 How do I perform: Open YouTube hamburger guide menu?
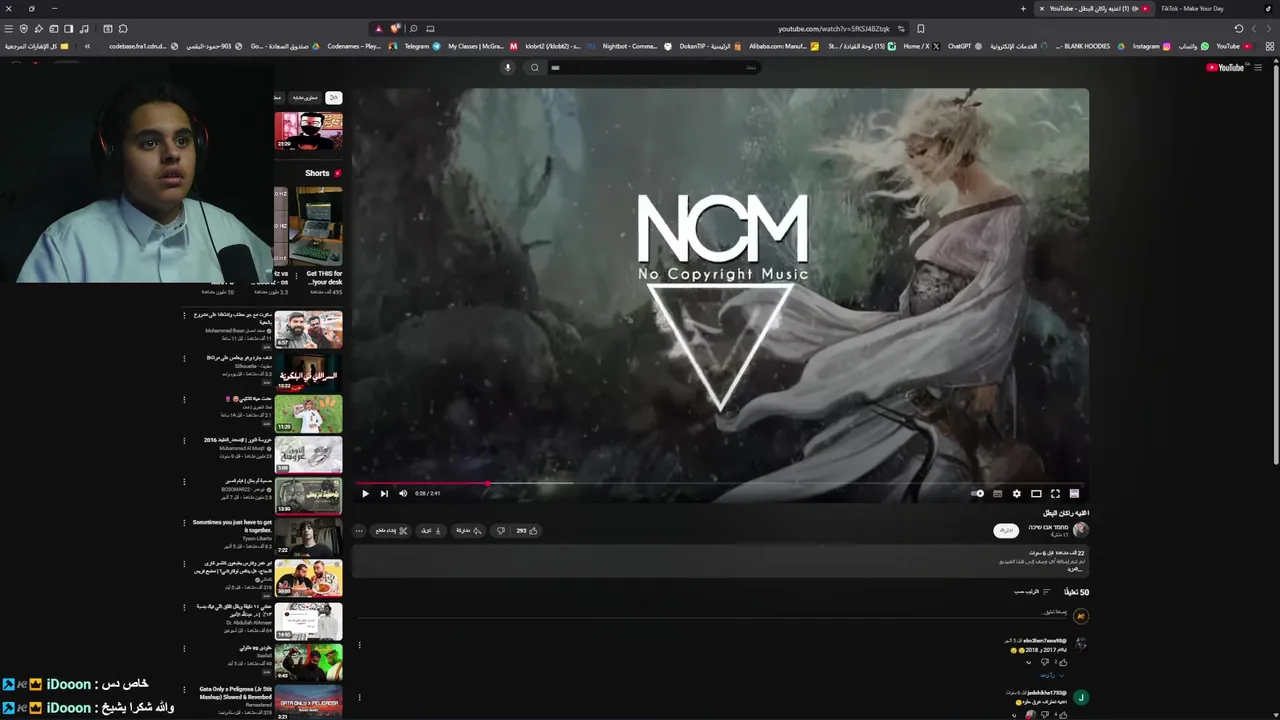pos(1258,67)
